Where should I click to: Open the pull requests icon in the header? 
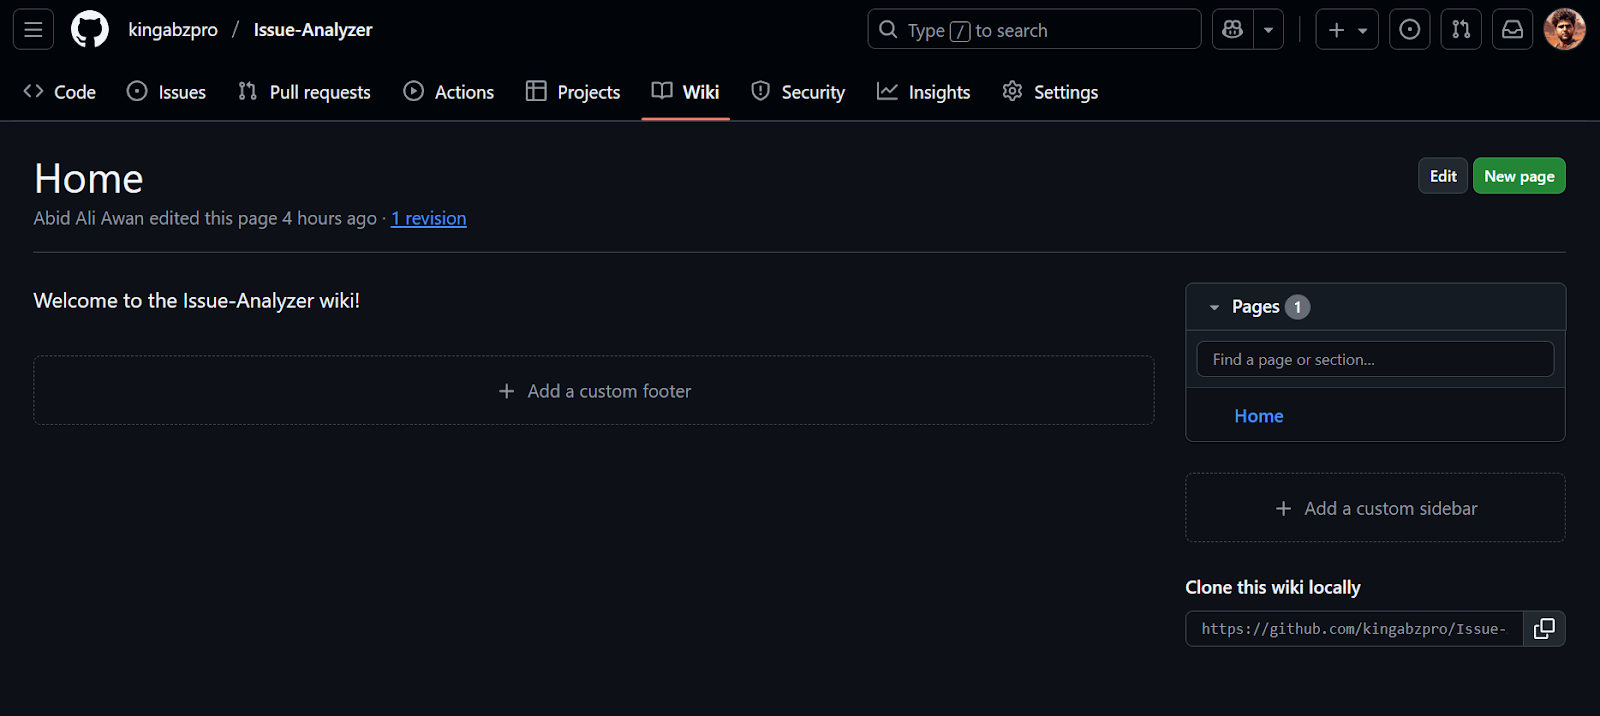pyautogui.click(x=1461, y=30)
